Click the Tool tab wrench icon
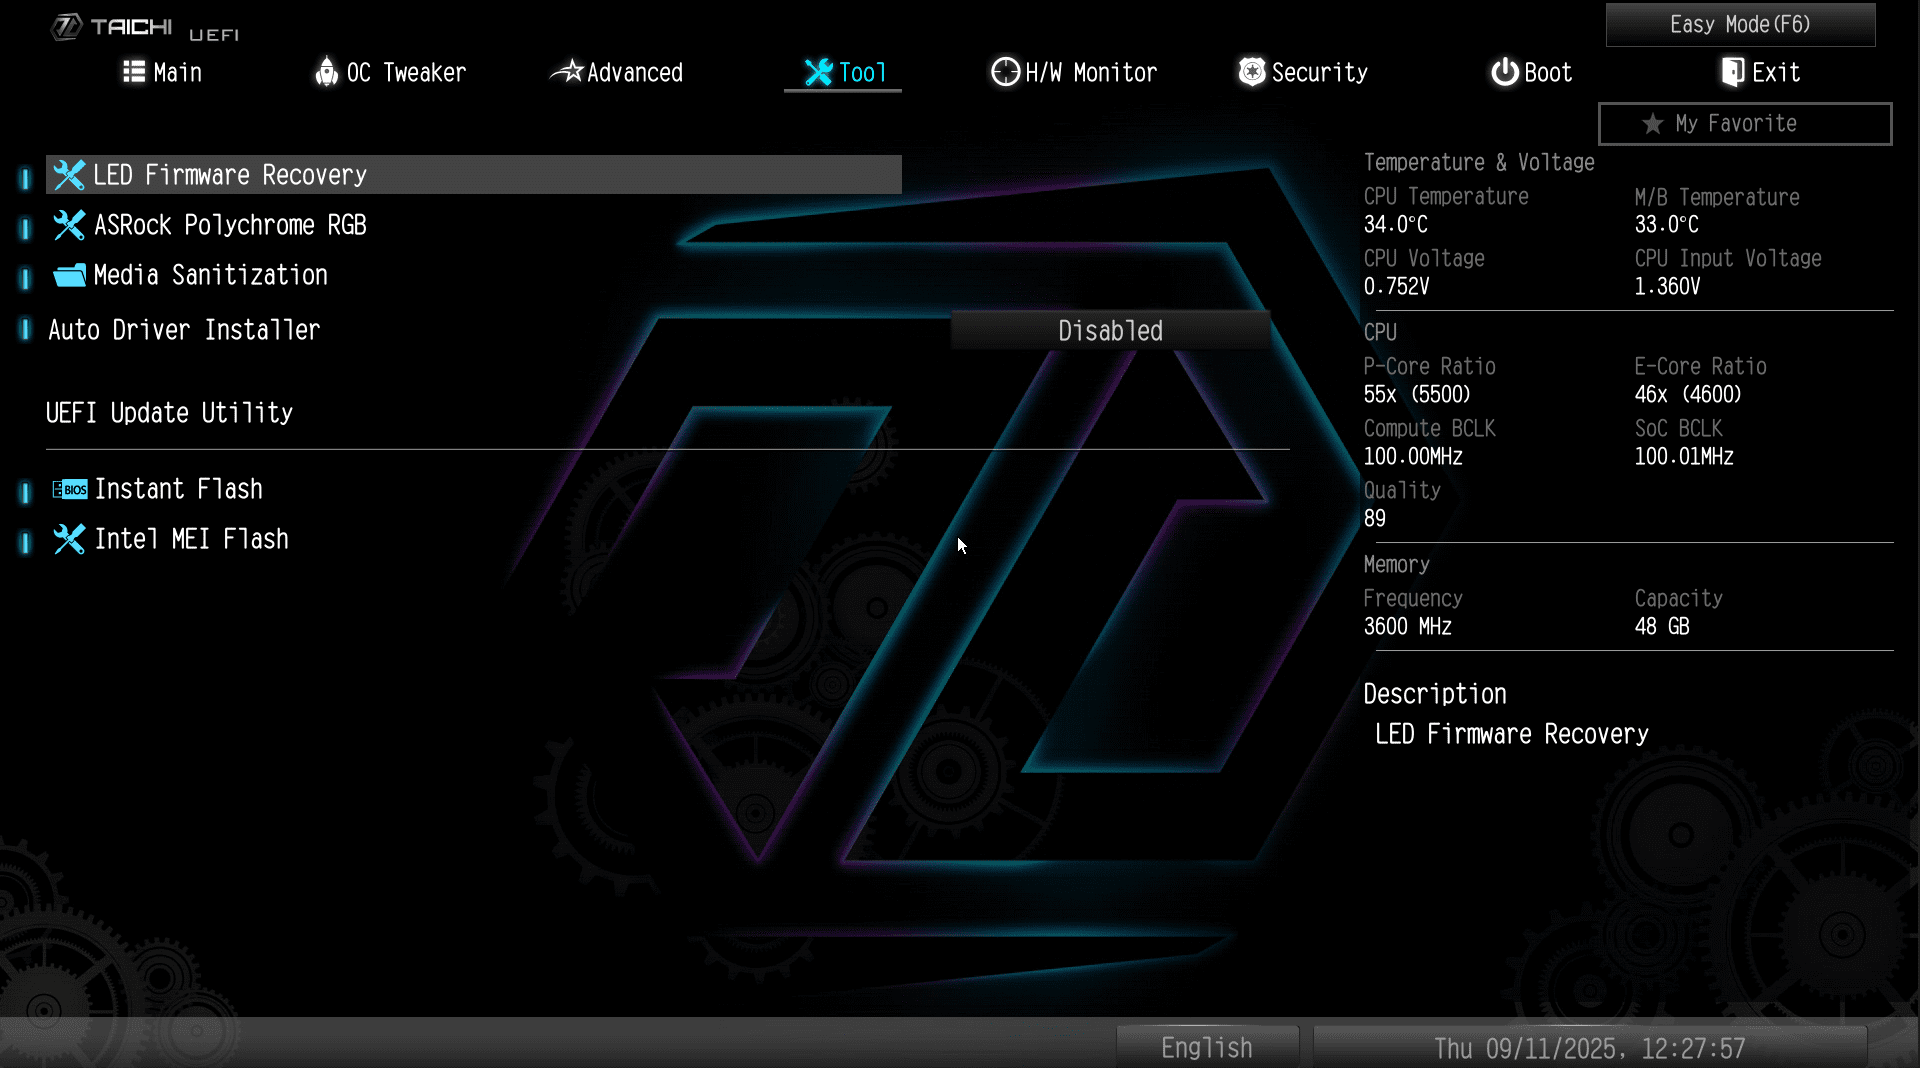1920x1068 pixels. 818,72
